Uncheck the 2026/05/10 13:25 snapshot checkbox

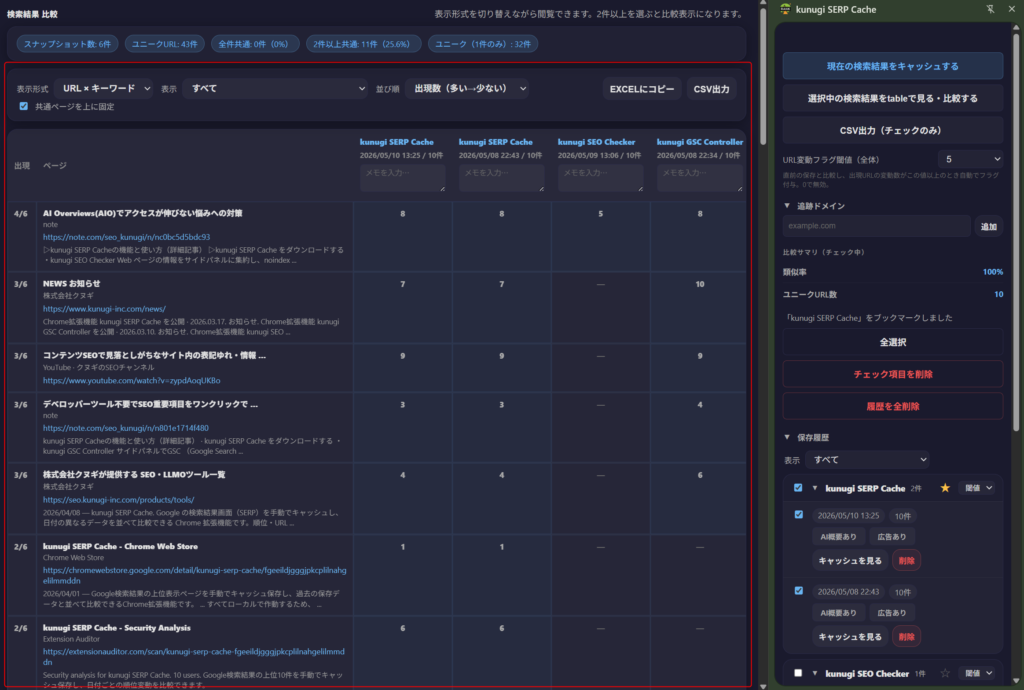799,514
